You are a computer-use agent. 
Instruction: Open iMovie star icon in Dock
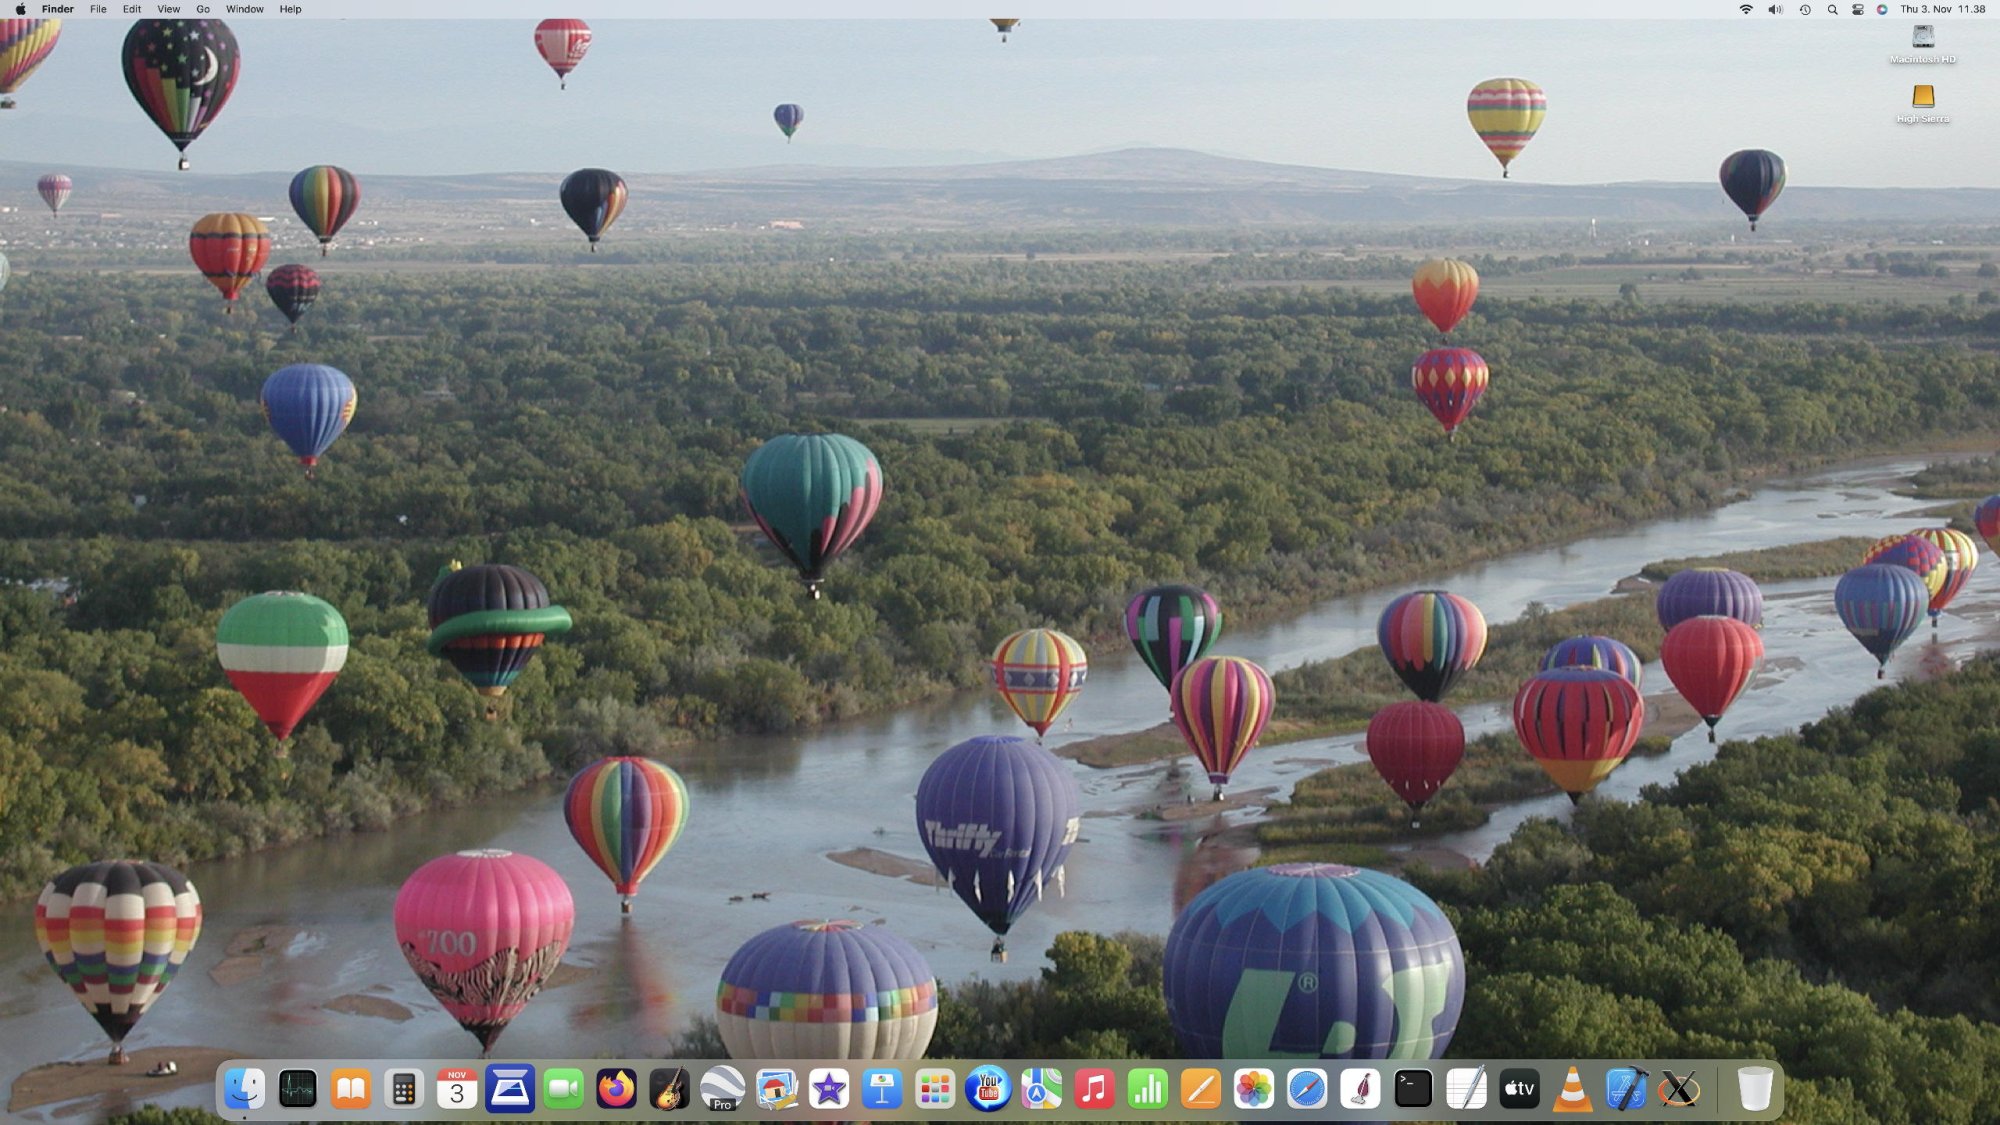(x=829, y=1089)
